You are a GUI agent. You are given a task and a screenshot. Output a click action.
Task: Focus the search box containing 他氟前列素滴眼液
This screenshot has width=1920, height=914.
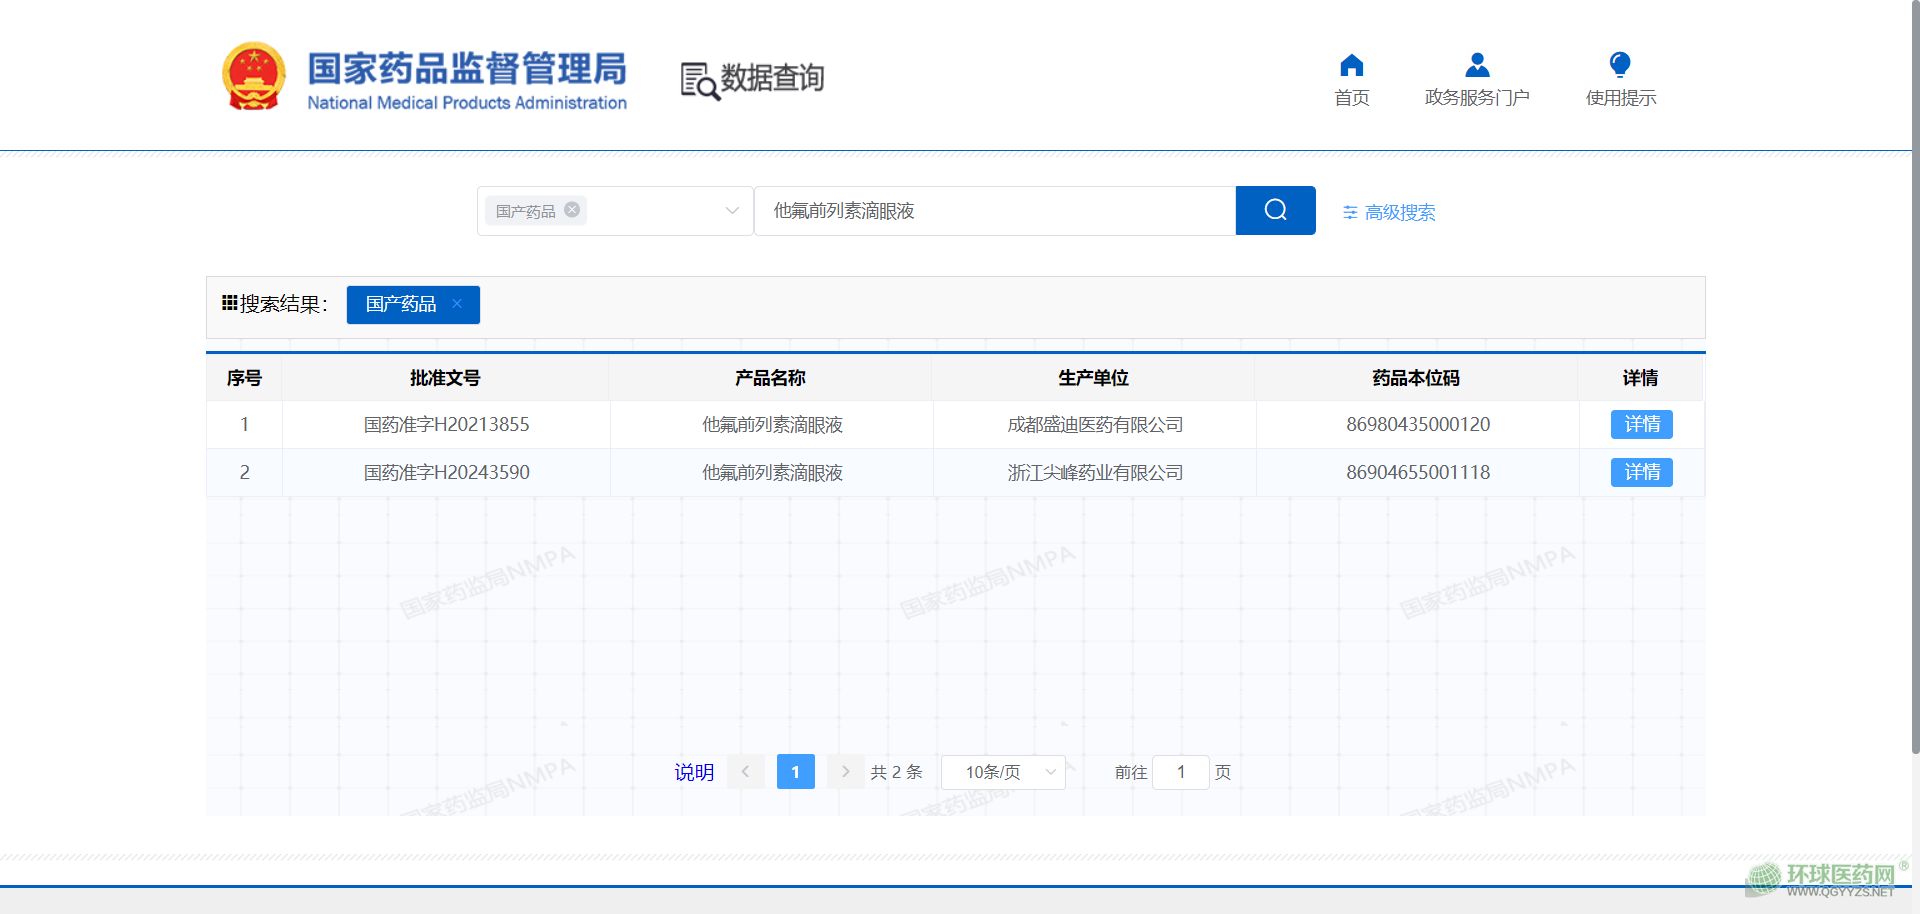point(994,211)
